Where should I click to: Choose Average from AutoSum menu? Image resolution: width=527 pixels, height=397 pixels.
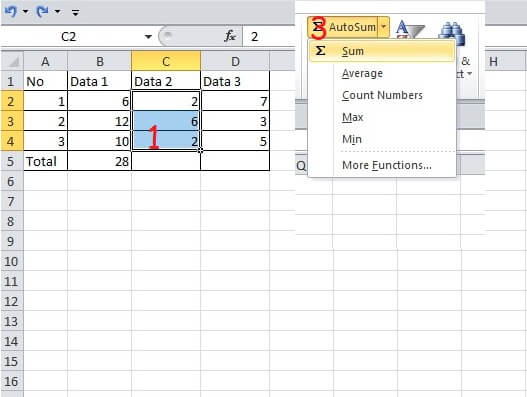tap(382, 73)
